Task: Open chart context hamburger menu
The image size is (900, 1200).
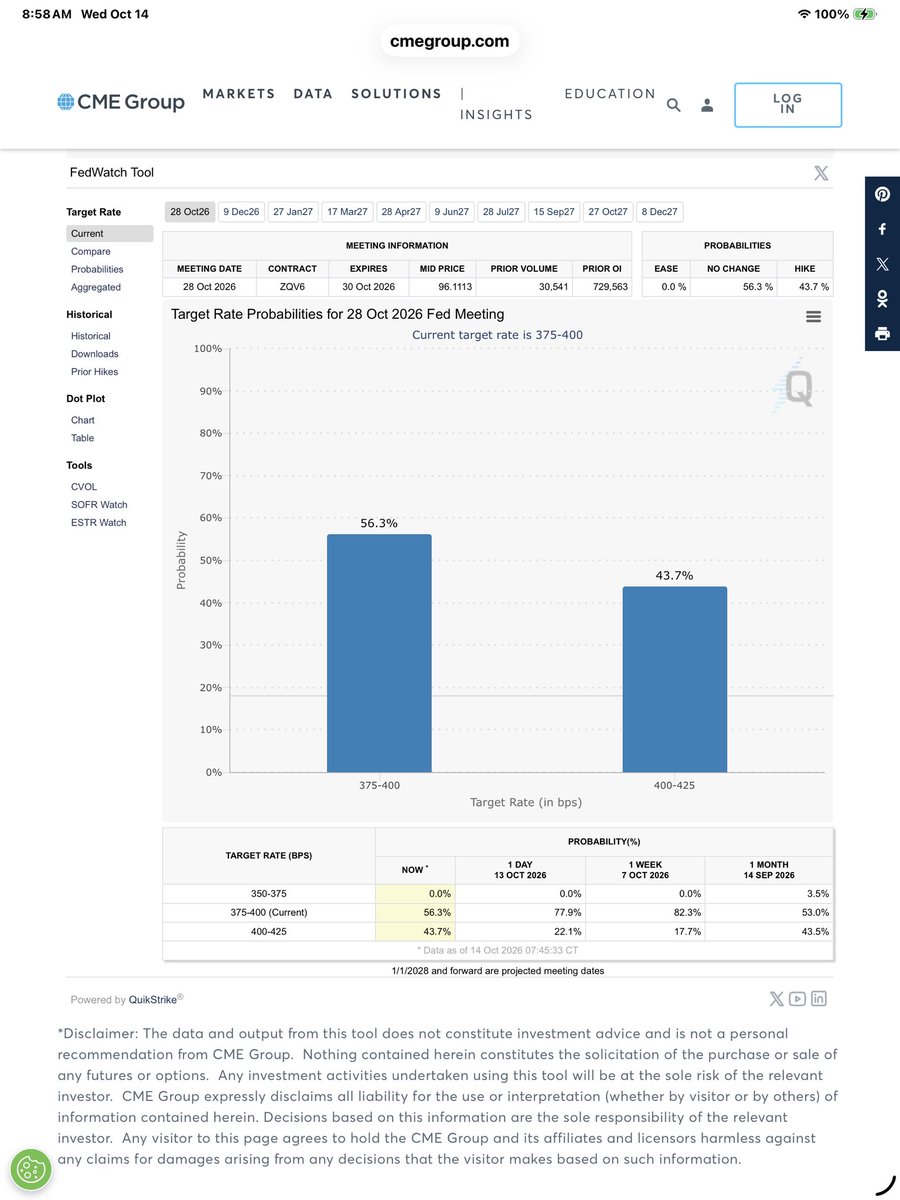Action: pos(813,317)
